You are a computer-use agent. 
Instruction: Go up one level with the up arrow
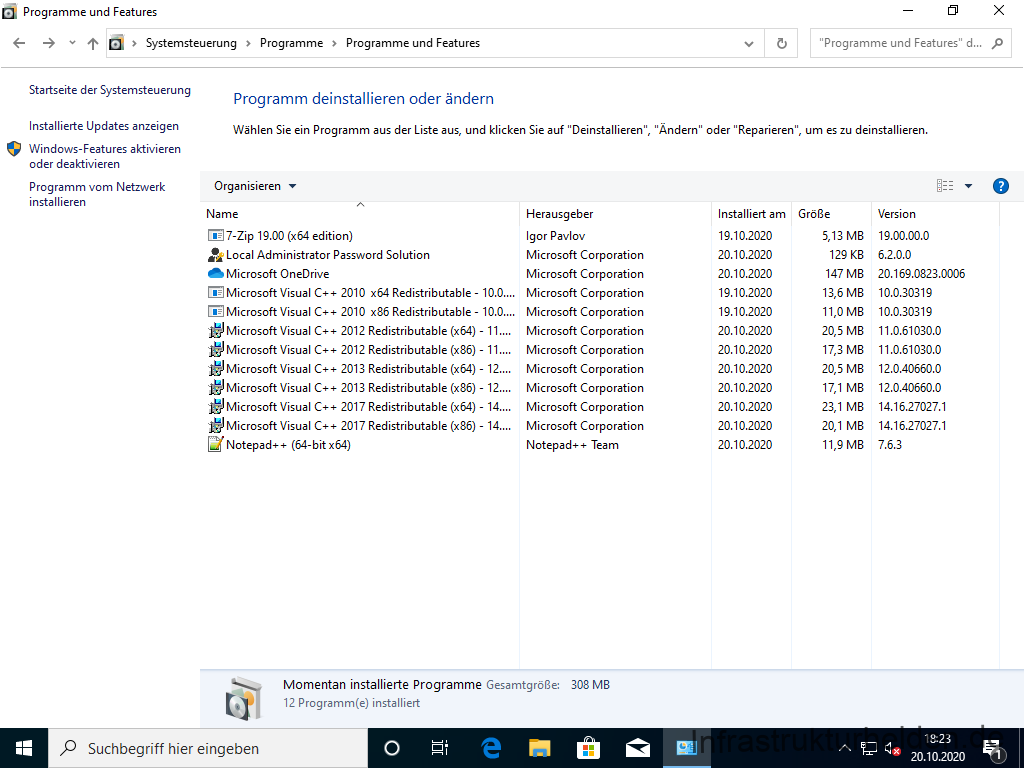(93, 43)
